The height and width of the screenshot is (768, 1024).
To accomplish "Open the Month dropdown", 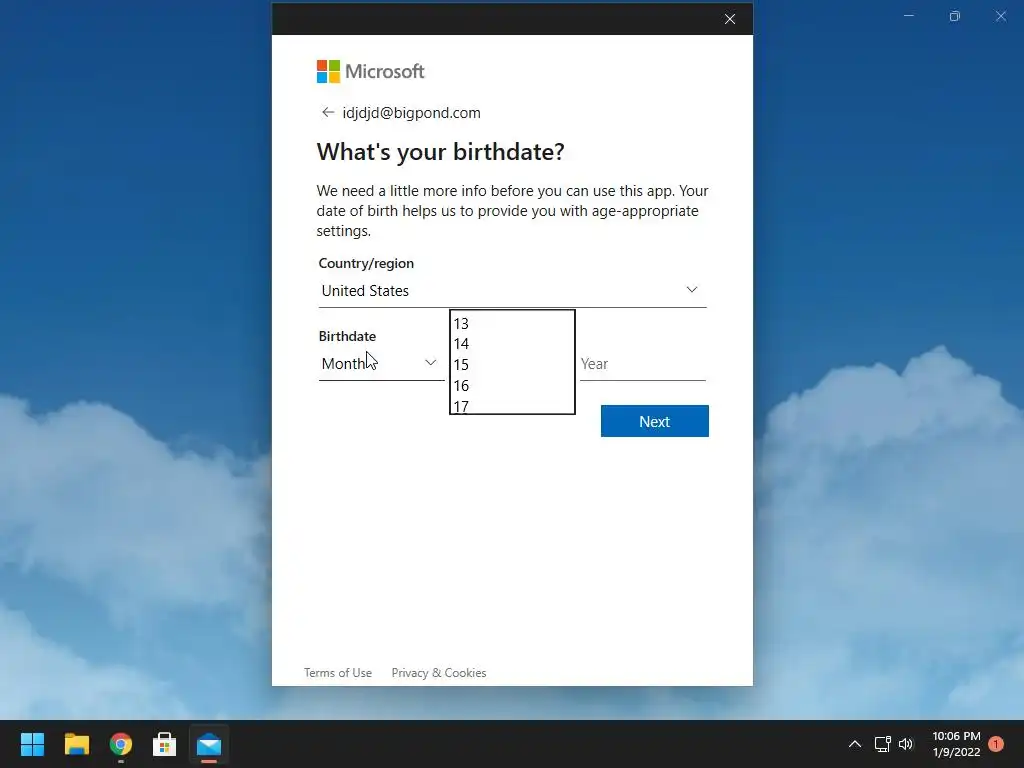I will point(381,363).
